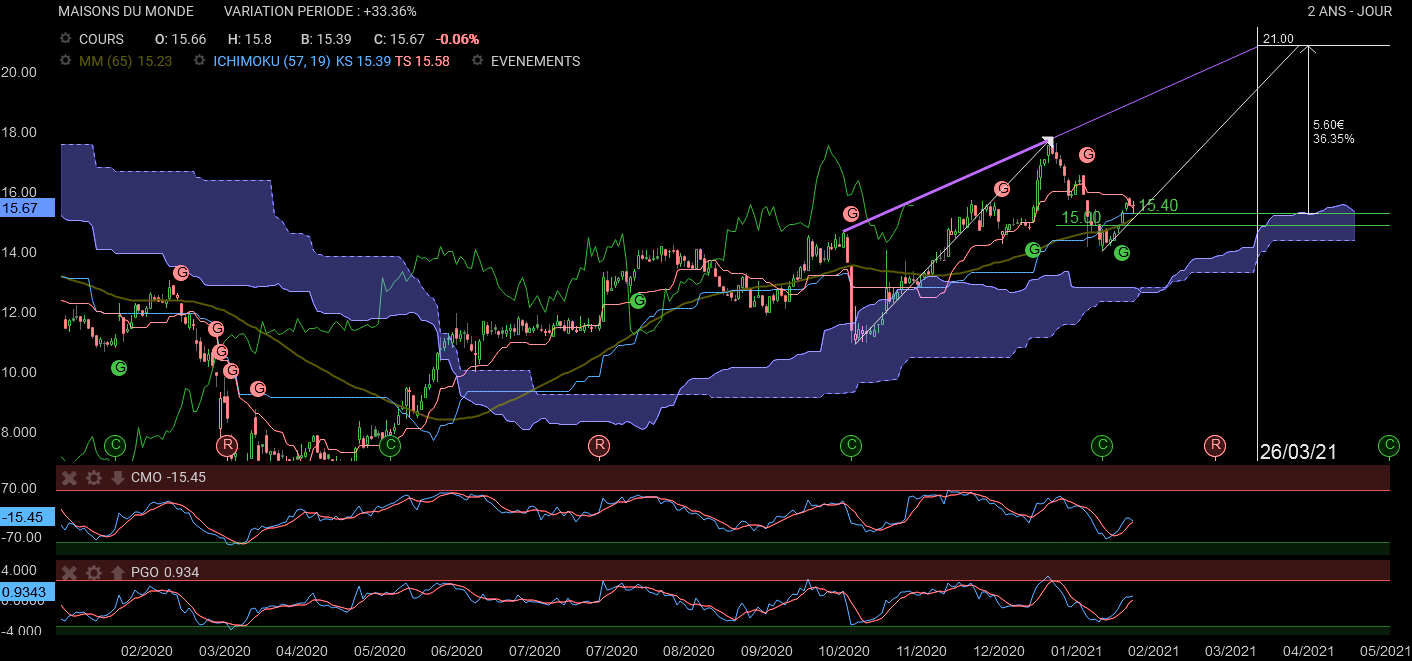Click the green C event marker near 05/2021
This screenshot has width=1412, height=661.
click(x=1388, y=445)
